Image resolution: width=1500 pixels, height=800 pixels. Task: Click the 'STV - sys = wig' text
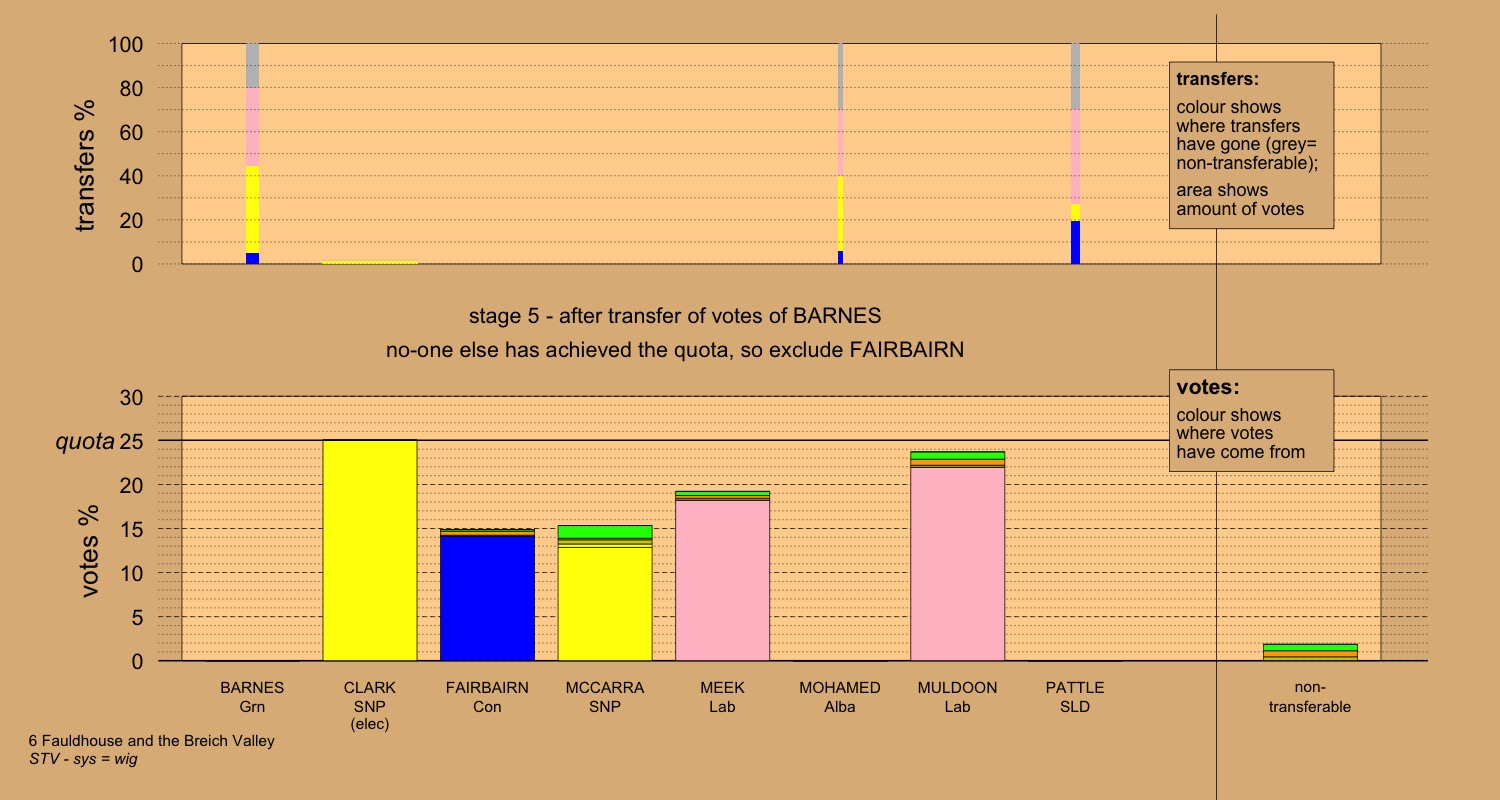coord(83,759)
